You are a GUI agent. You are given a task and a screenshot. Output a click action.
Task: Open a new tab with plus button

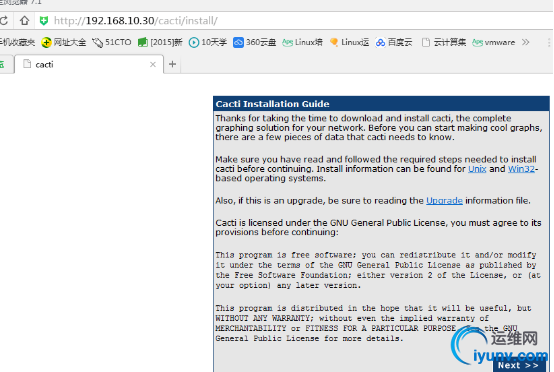click(172, 64)
